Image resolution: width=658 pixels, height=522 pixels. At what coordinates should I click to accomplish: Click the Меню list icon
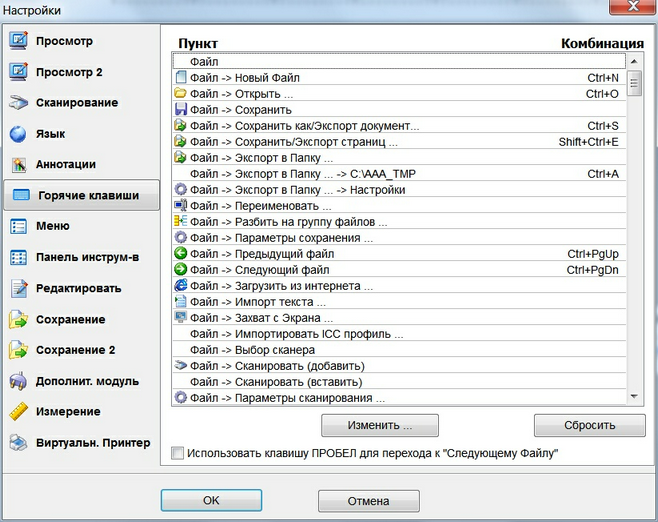click(x=18, y=226)
